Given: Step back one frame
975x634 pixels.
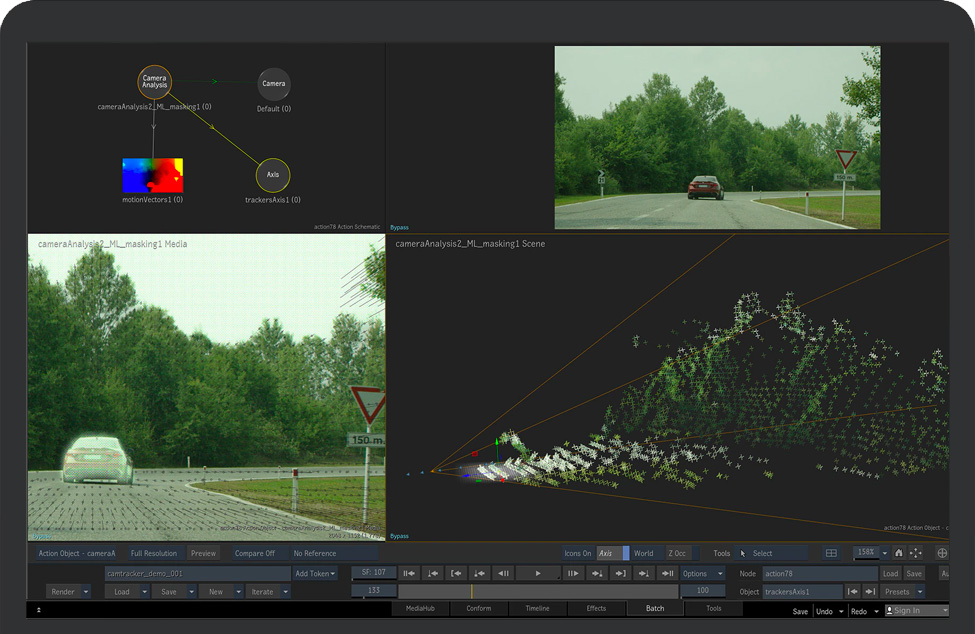Looking at the screenshot, I should 504,573.
